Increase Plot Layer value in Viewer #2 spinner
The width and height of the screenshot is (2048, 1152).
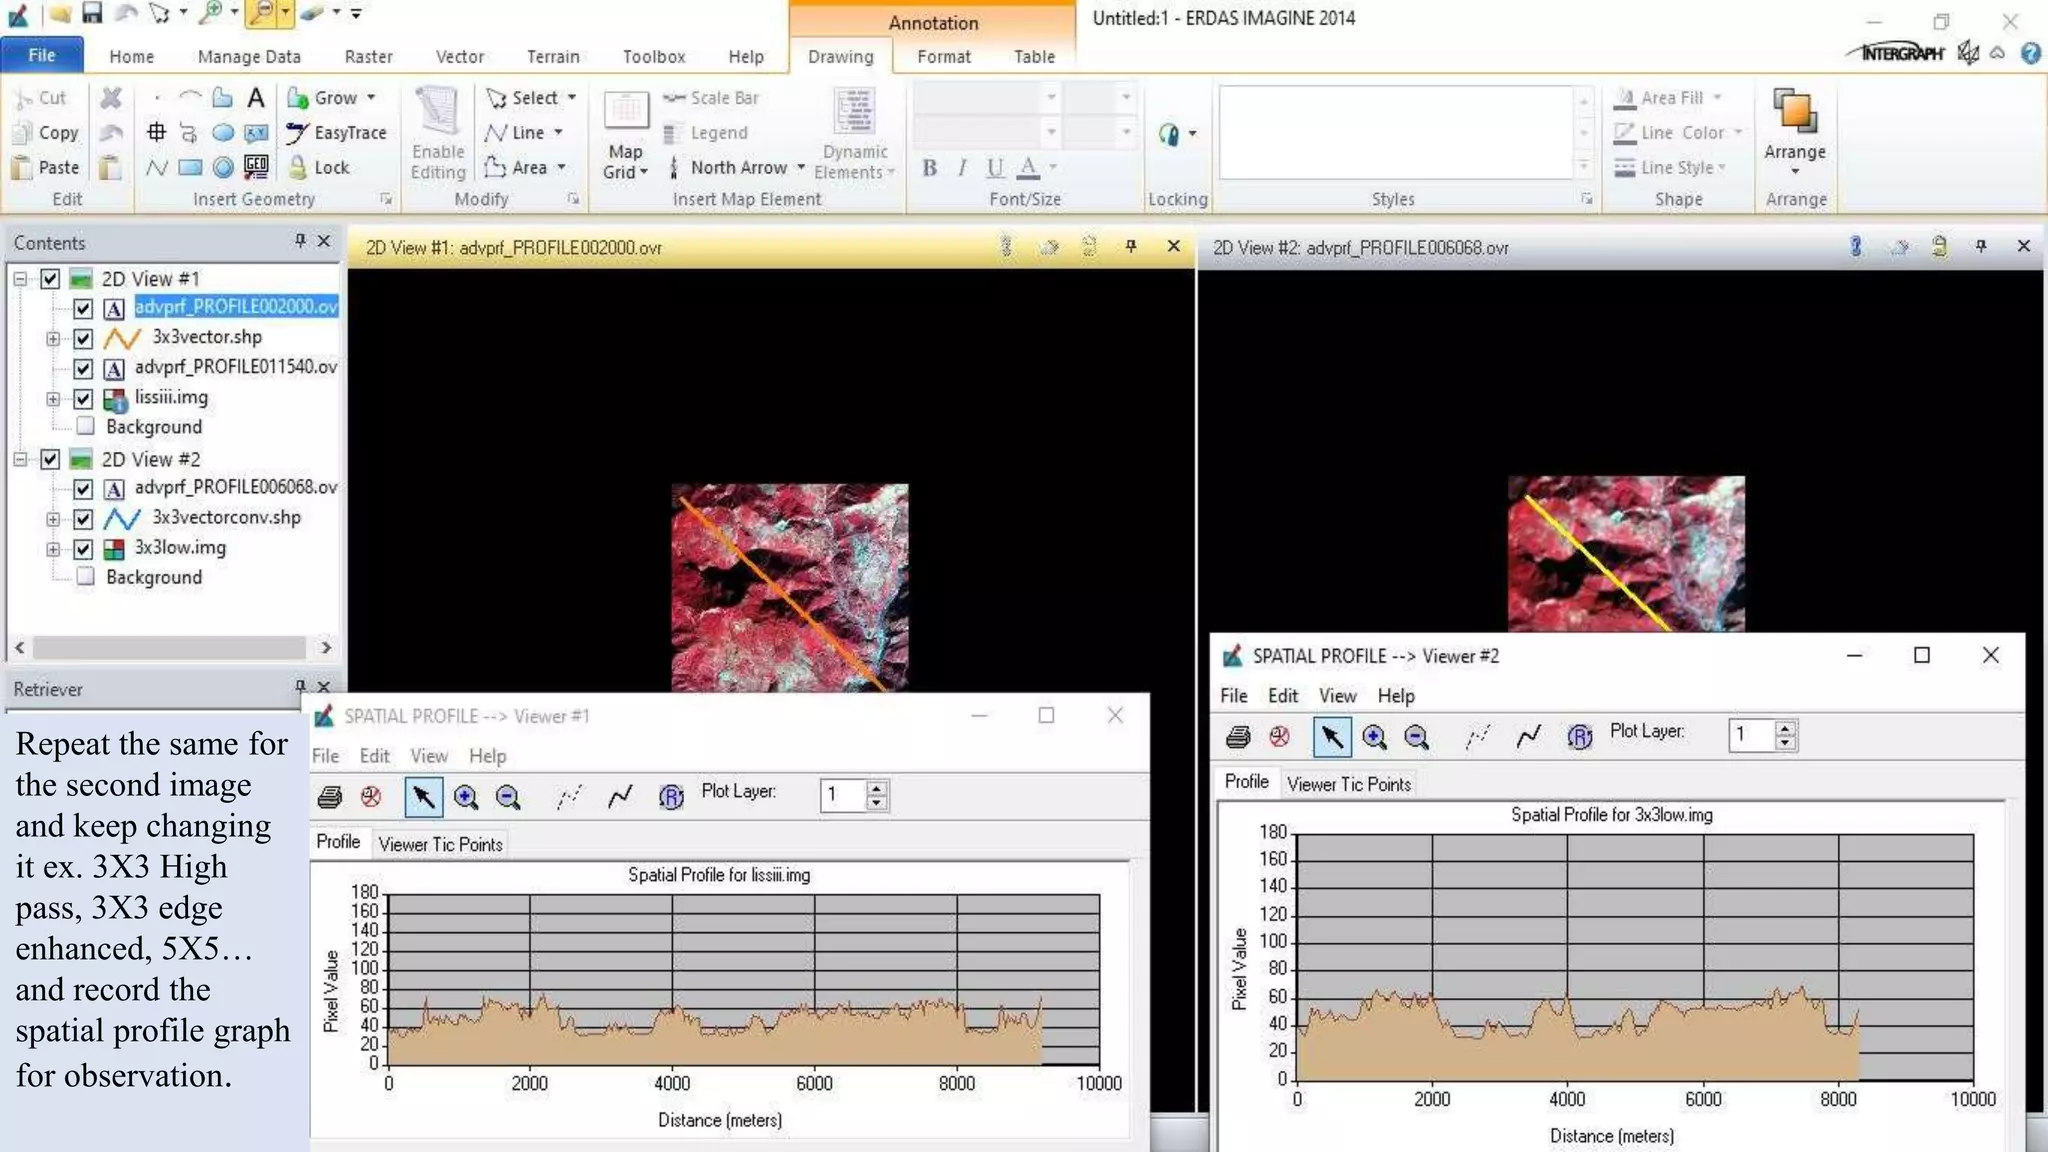pos(1786,727)
